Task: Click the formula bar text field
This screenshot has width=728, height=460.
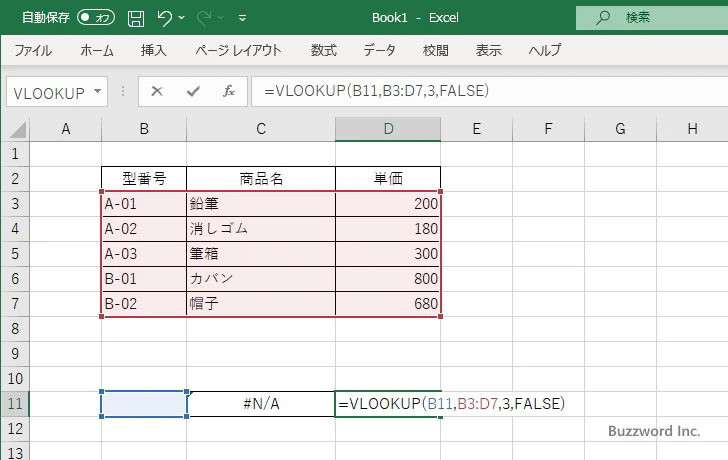Action: tap(480, 91)
